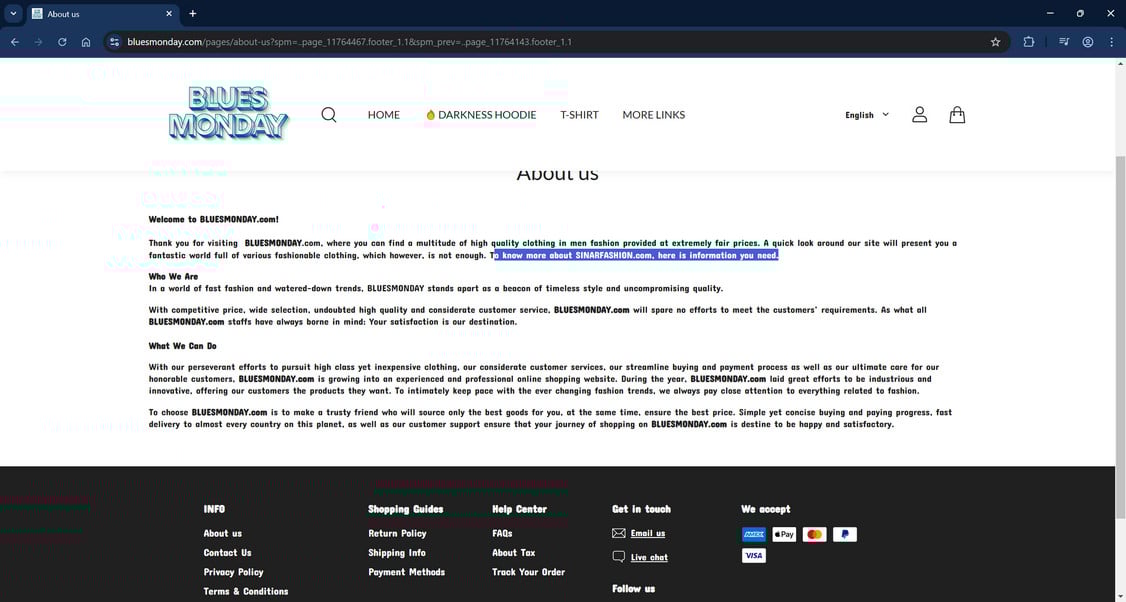Open the DARKNESS HOODIE menu item
The height and width of the screenshot is (602, 1126).
point(481,115)
